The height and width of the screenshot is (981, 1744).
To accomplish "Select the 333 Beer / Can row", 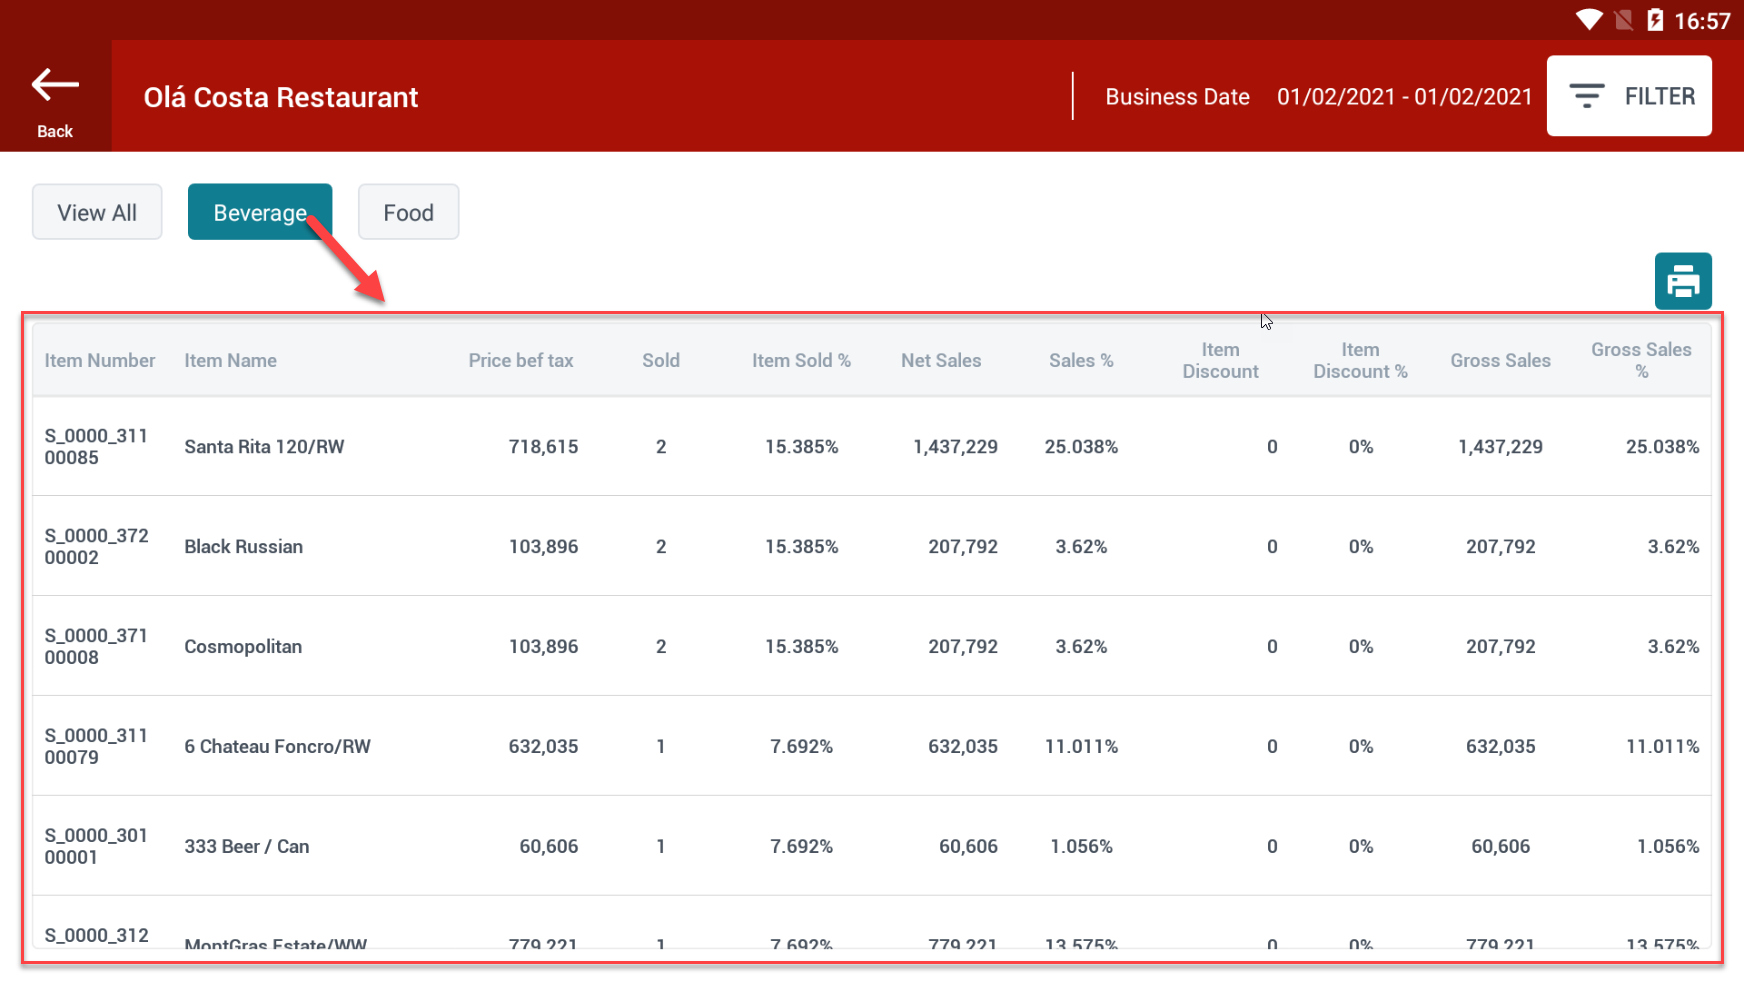I will click(x=247, y=847).
